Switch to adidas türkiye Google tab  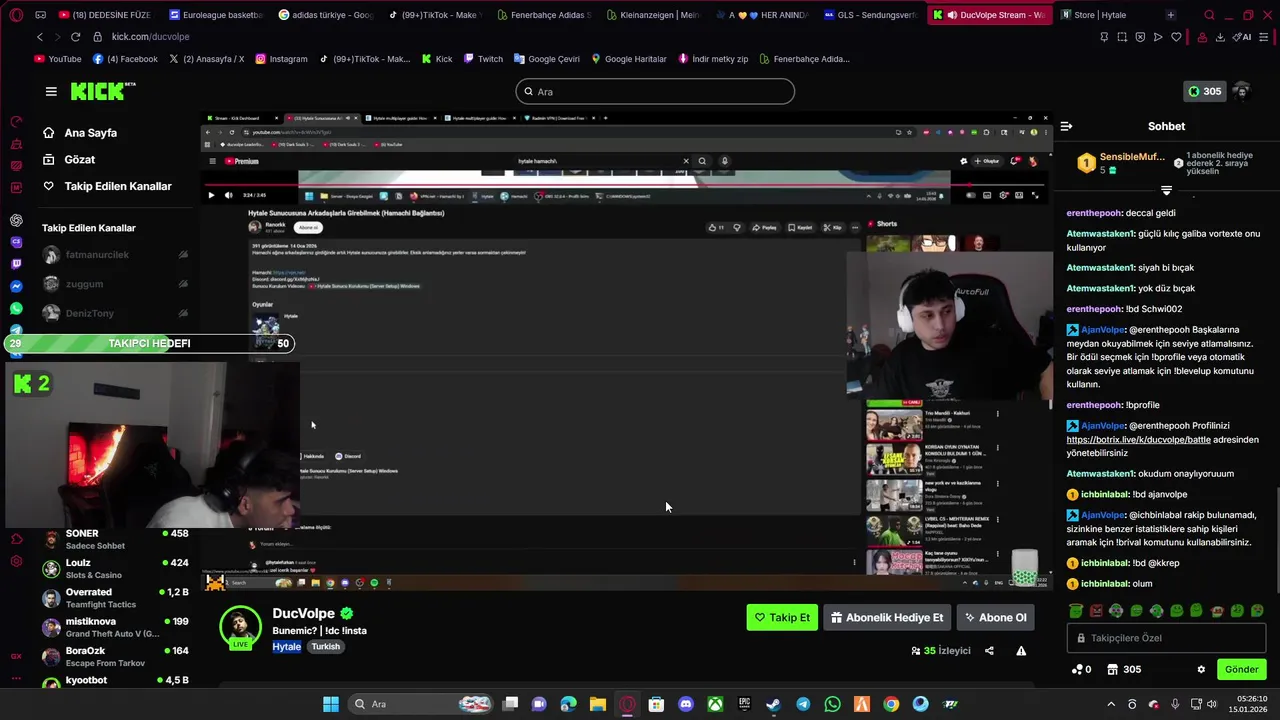click(x=326, y=15)
